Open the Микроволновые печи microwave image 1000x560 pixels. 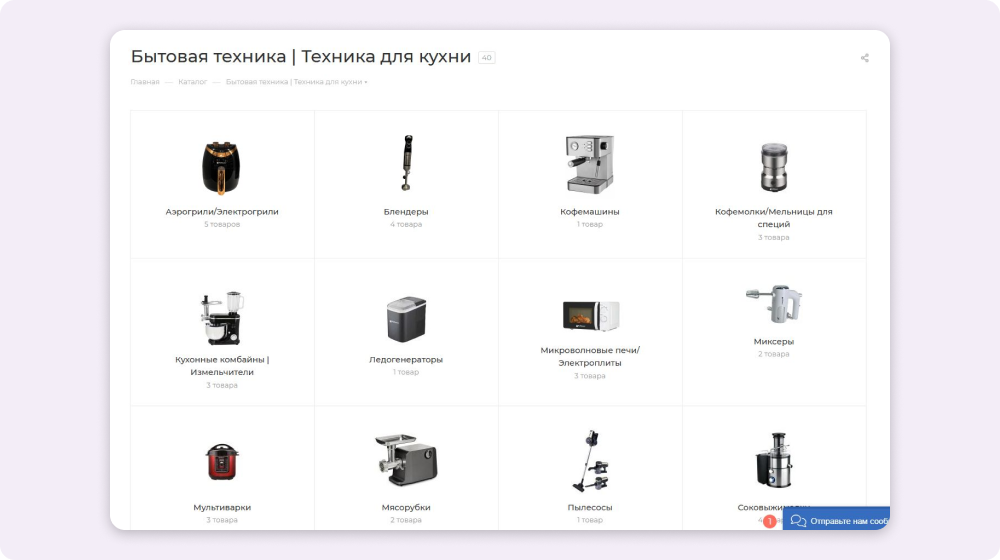click(591, 315)
